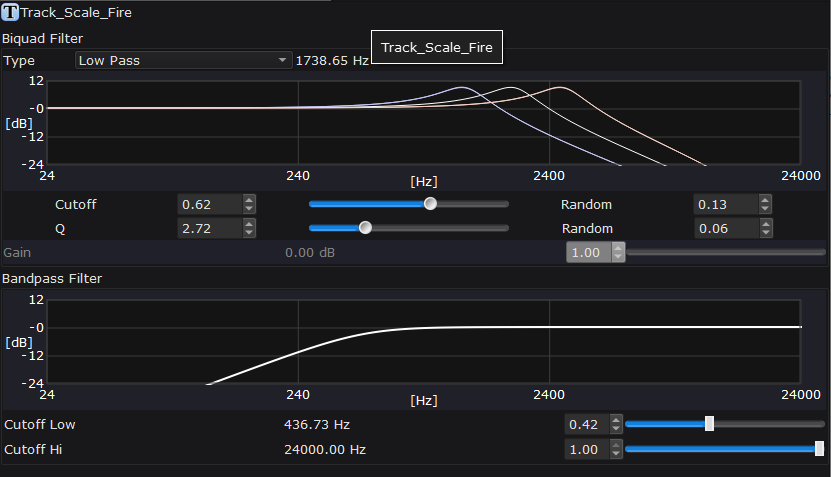The width and height of the screenshot is (831, 477).
Task: Click Q Random field showing 0.06
Action: click(x=725, y=228)
